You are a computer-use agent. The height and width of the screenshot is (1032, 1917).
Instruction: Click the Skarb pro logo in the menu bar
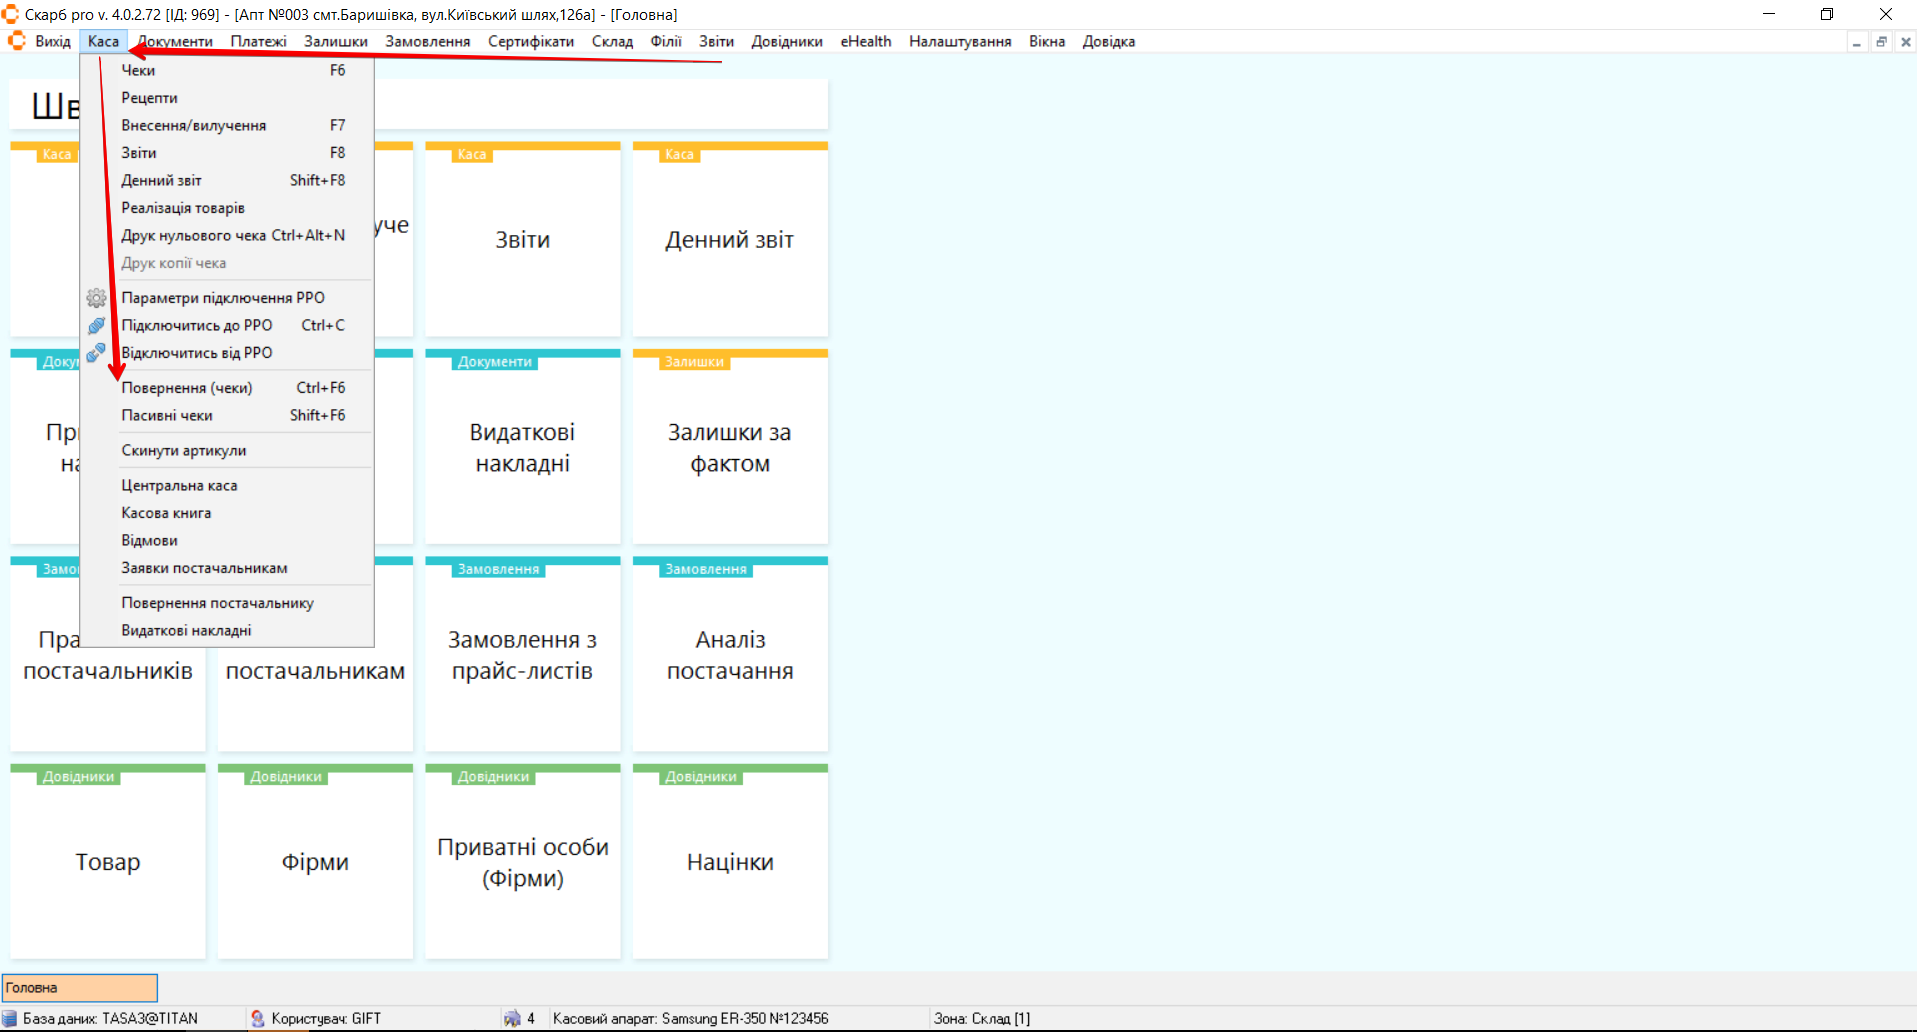tap(17, 41)
